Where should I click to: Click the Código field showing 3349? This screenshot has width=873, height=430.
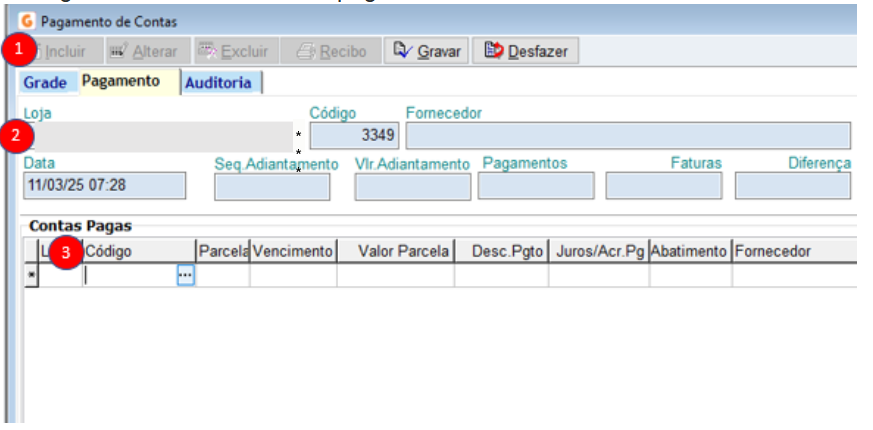point(354,135)
